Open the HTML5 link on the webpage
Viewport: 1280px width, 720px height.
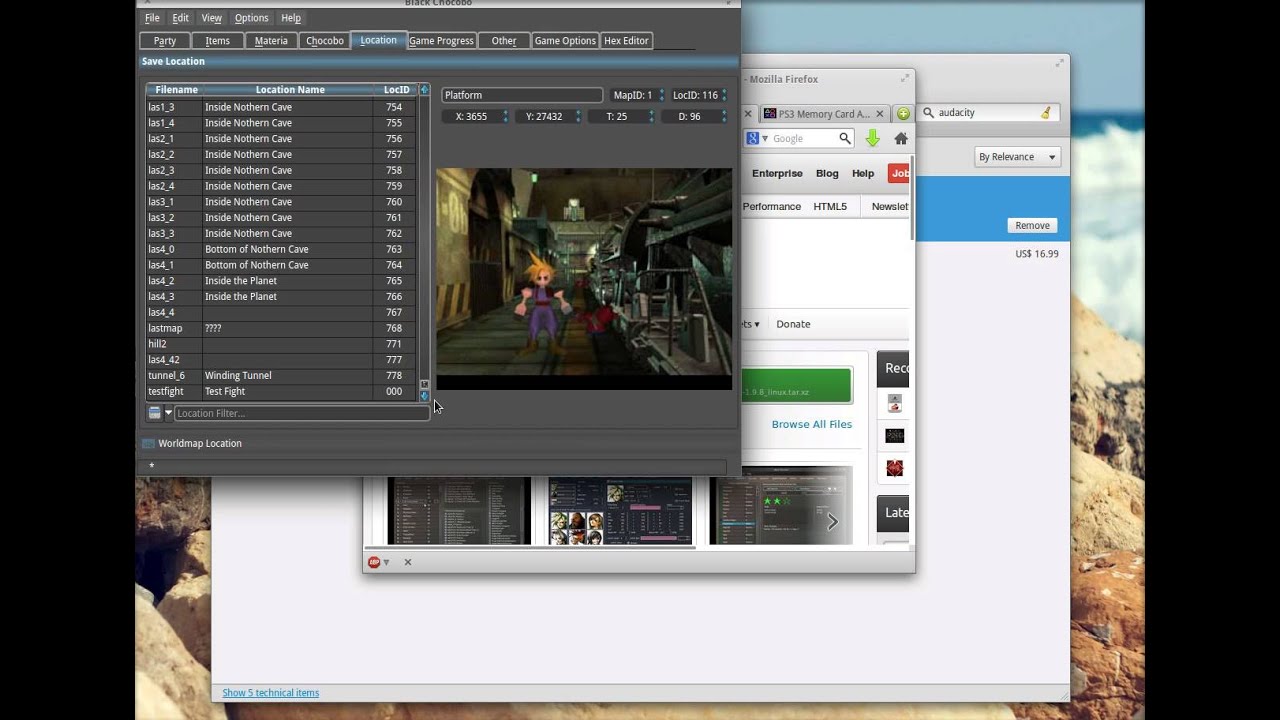pos(830,207)
